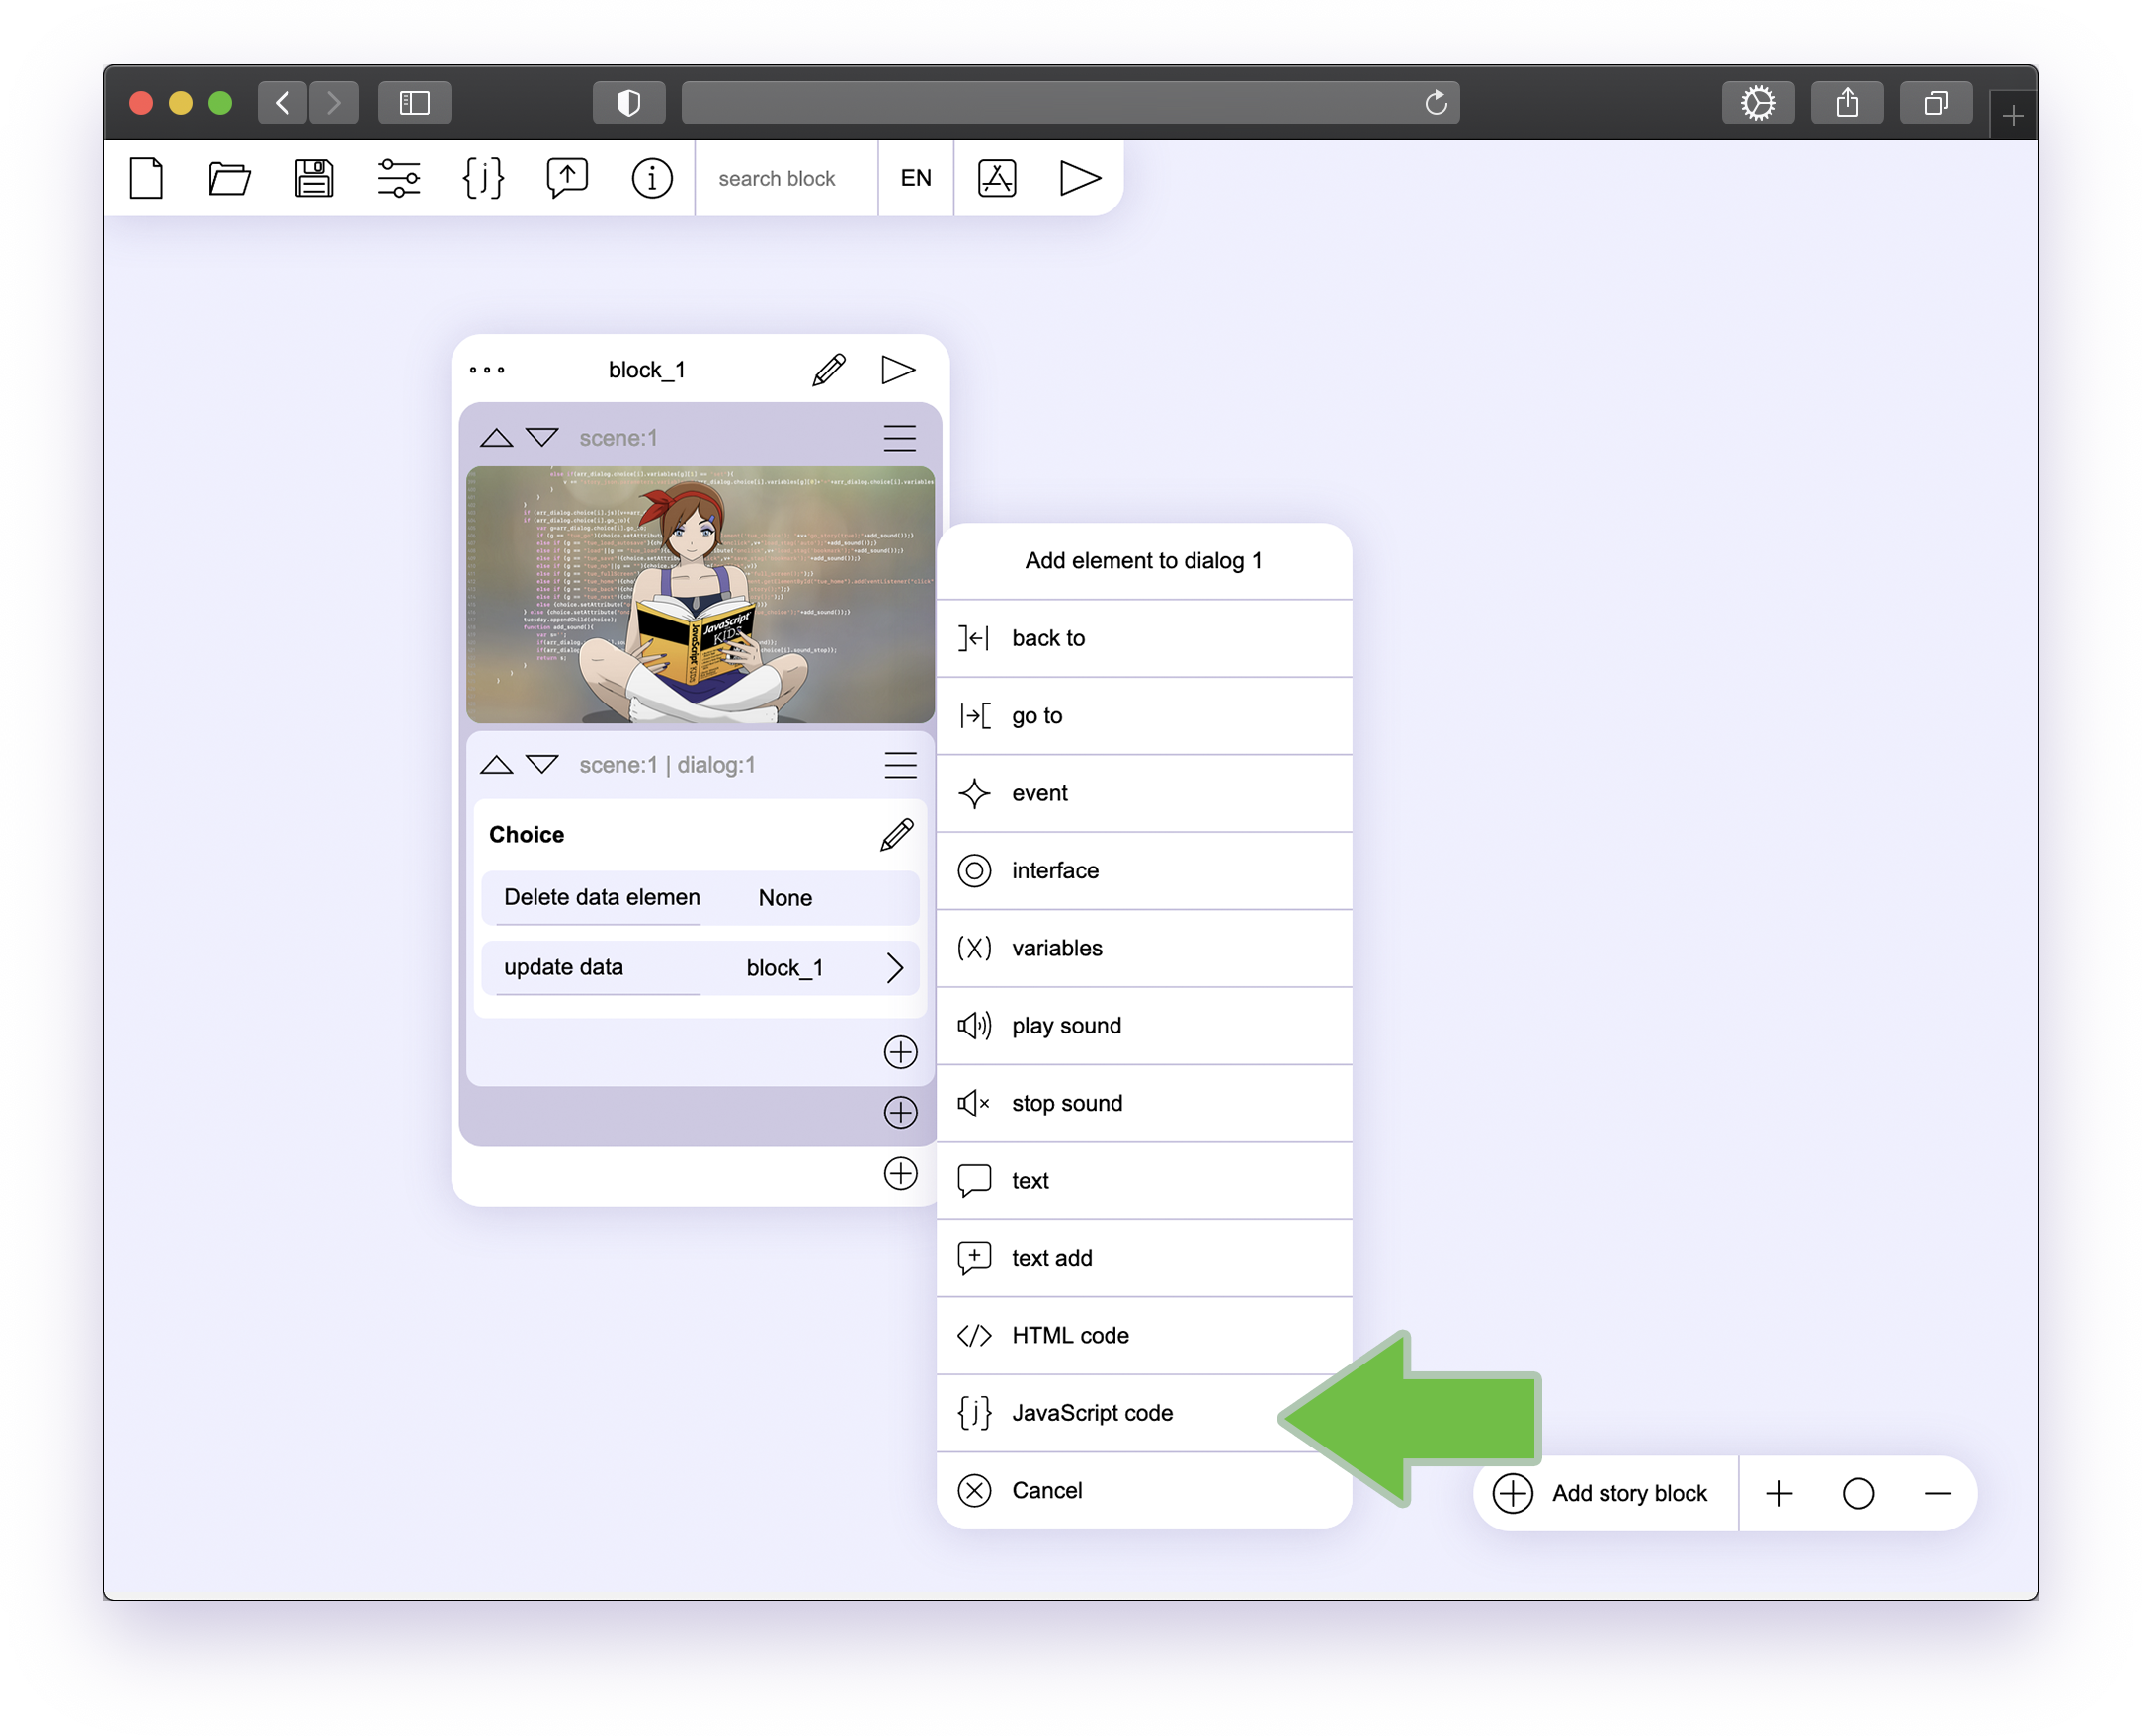Go back in browser
This screenshot has height=1736, width=2142.
pos(283,103)
